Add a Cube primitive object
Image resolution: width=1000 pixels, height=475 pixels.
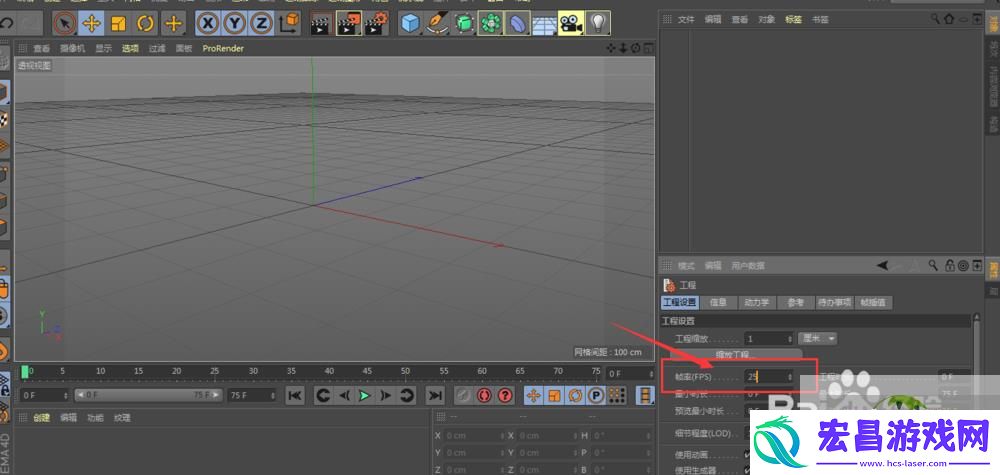point(411,24)
